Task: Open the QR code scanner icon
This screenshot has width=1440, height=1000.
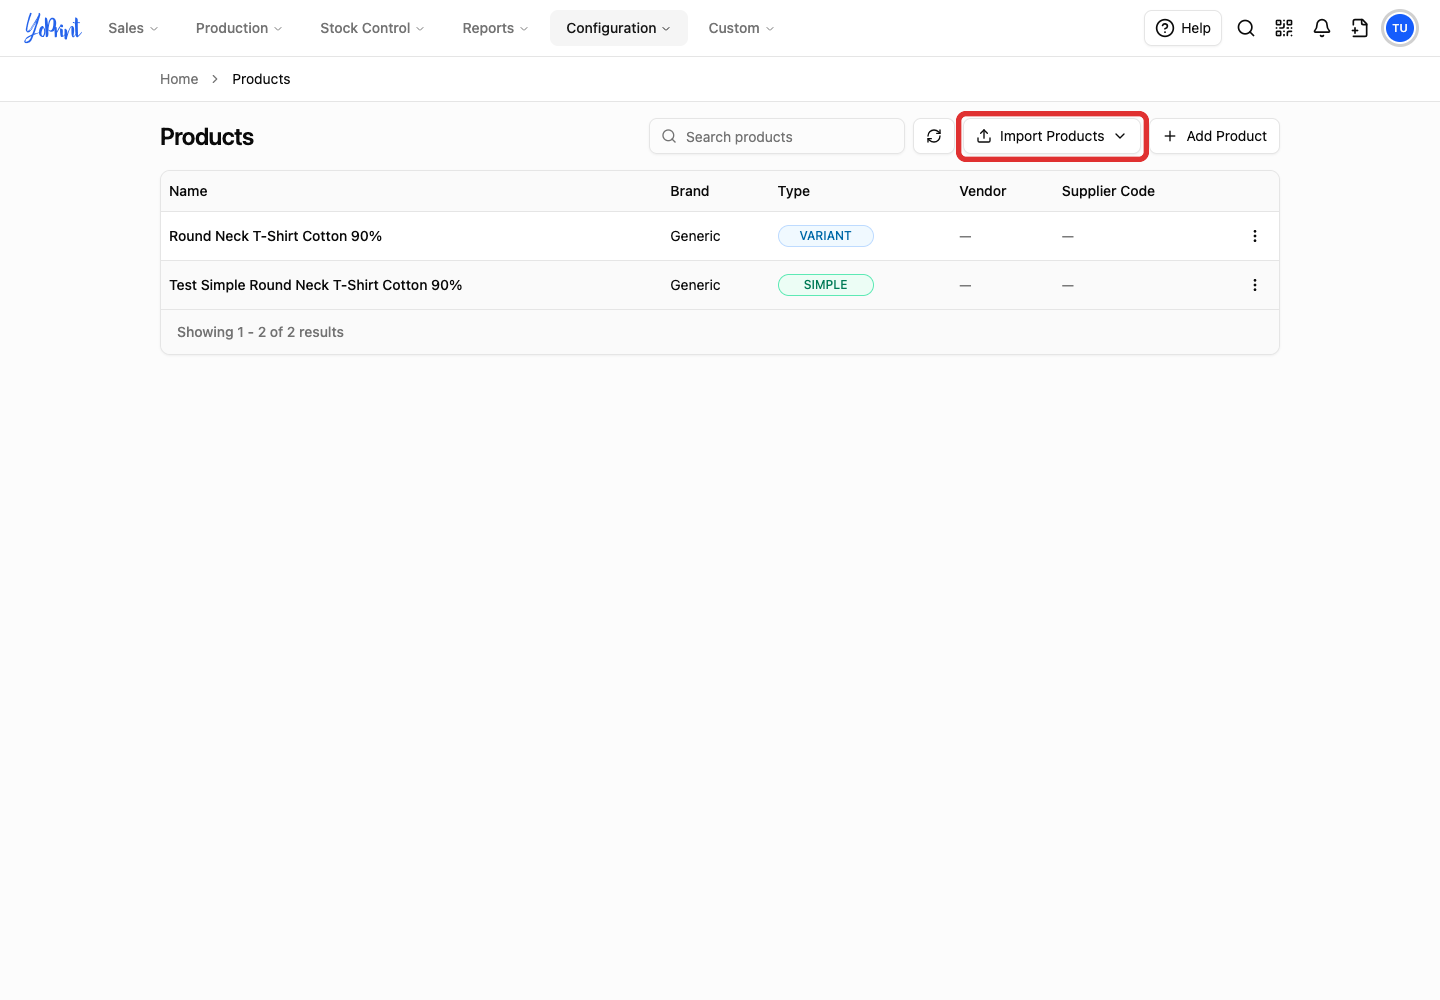Action: [x=1284, y=28]
